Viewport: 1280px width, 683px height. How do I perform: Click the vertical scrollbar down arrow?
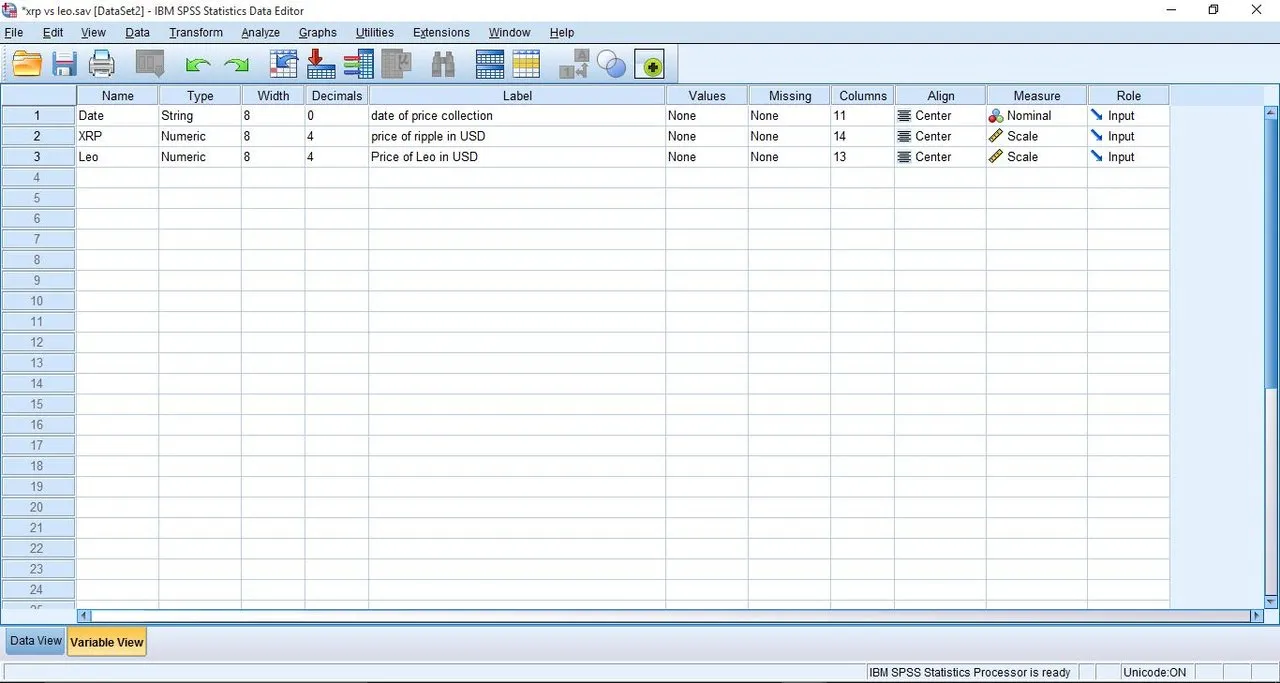click(x=1272, y=601)
